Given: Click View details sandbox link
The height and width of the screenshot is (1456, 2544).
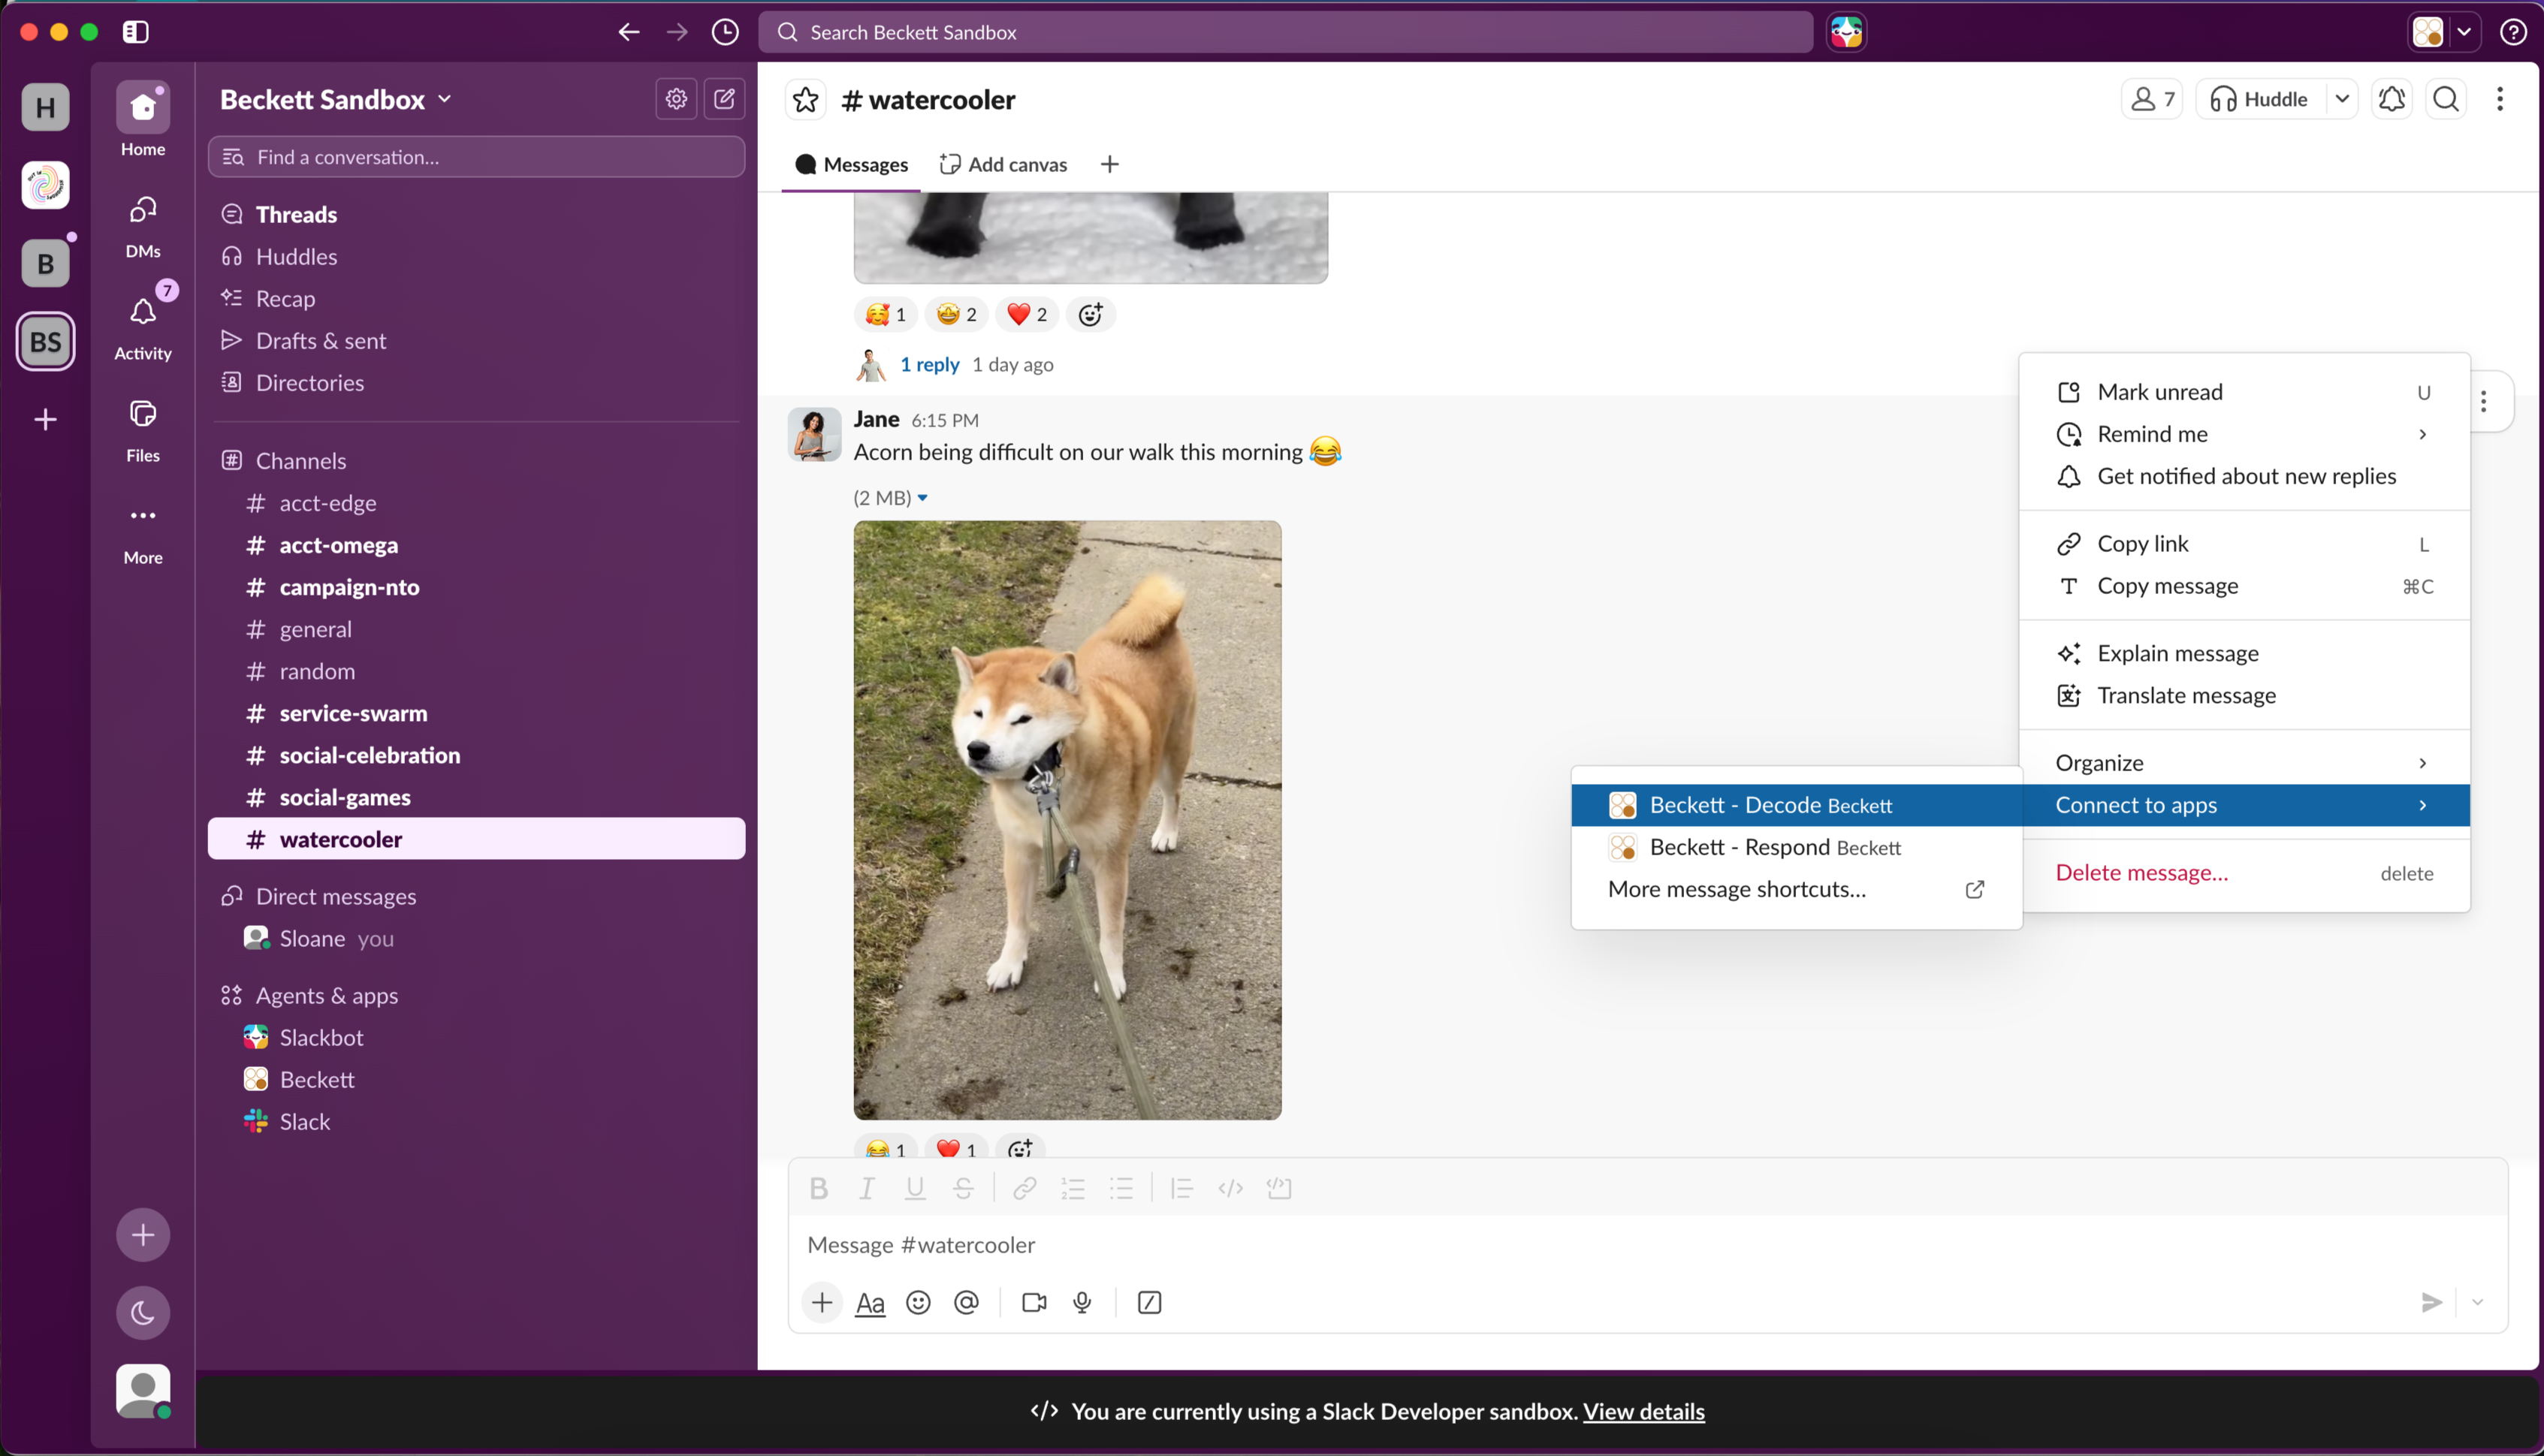Looking at the screenshot, I should tap(1643, 1410).
